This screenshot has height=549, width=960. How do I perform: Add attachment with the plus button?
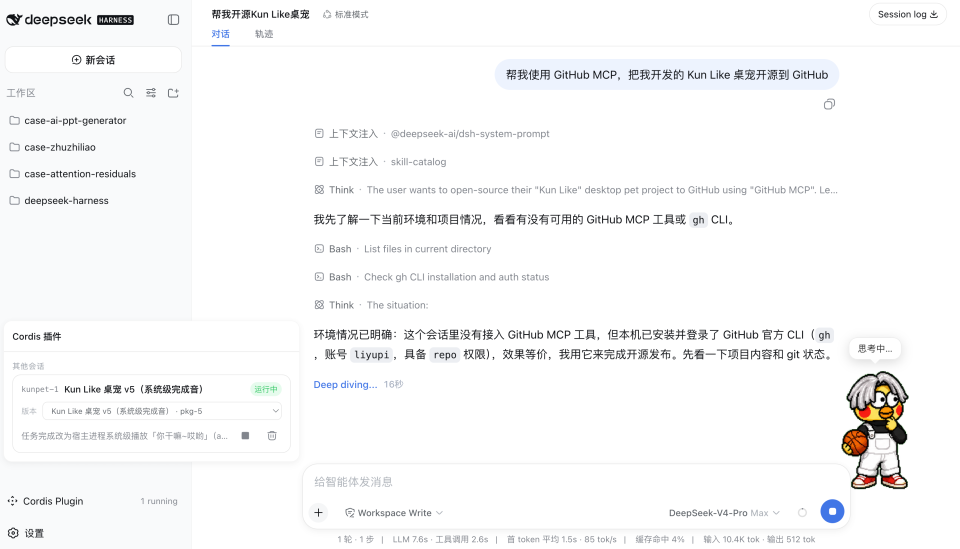point(318,512)
